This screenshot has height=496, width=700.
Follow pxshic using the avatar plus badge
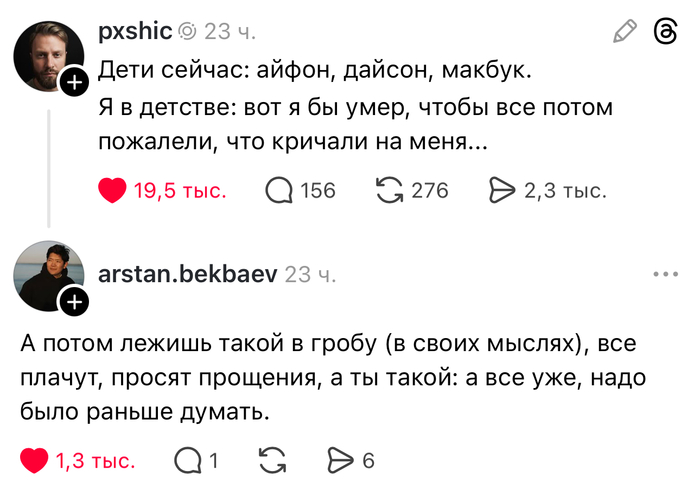pos(74,83)
